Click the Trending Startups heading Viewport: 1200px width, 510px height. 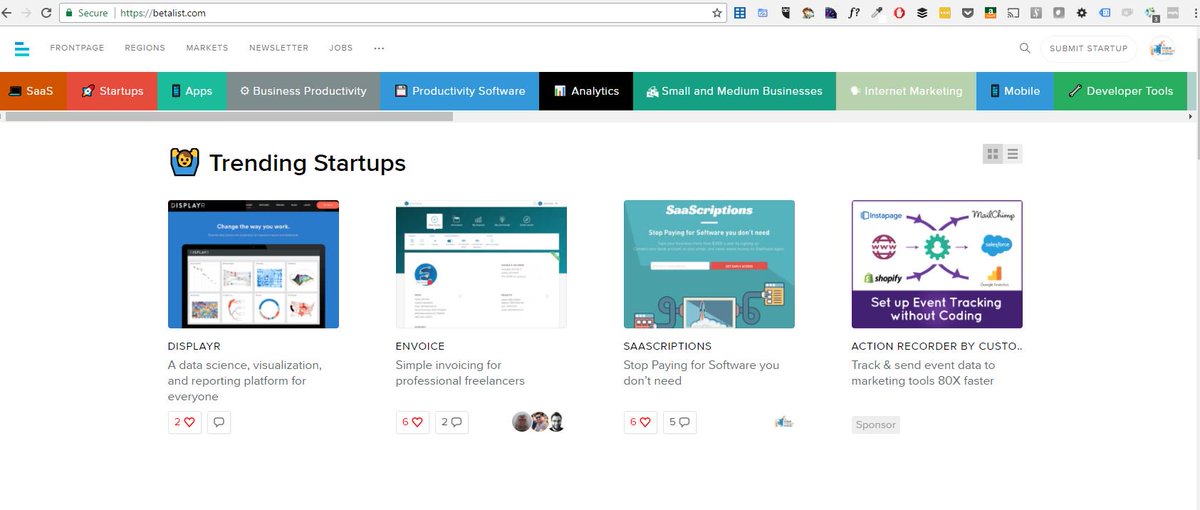tap(307, 162)
